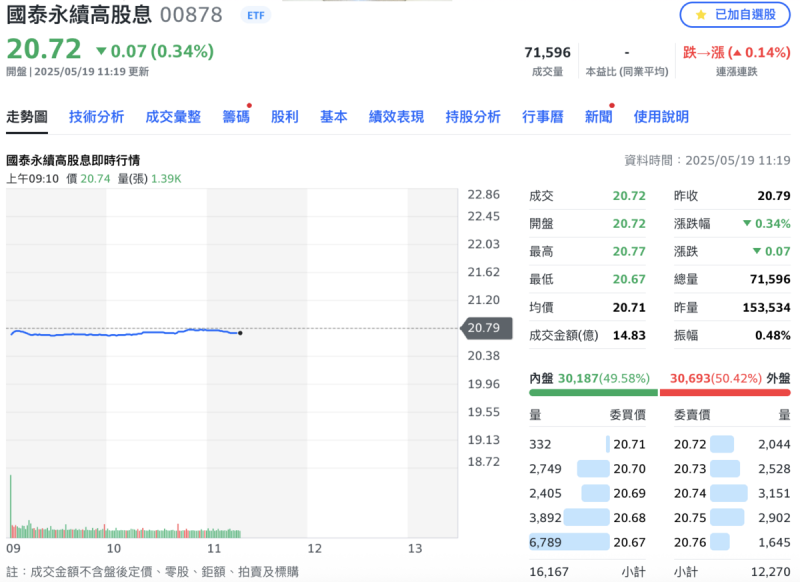Click the 成交金額(億) value 14.83
Screen dimensions: 800x582
pyautogui.click(x=629, y=336)
